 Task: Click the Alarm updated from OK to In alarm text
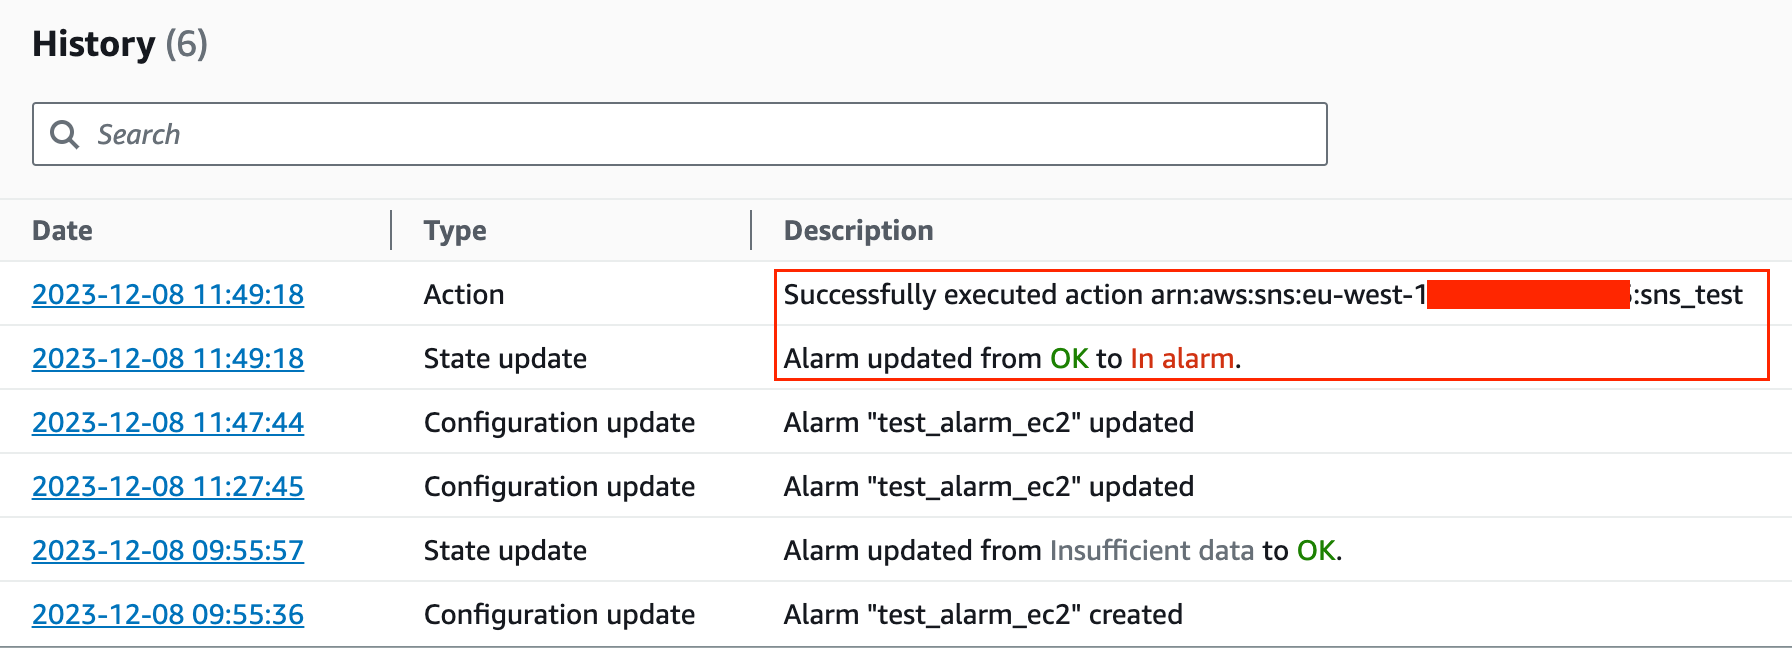tap(1012, 358)
